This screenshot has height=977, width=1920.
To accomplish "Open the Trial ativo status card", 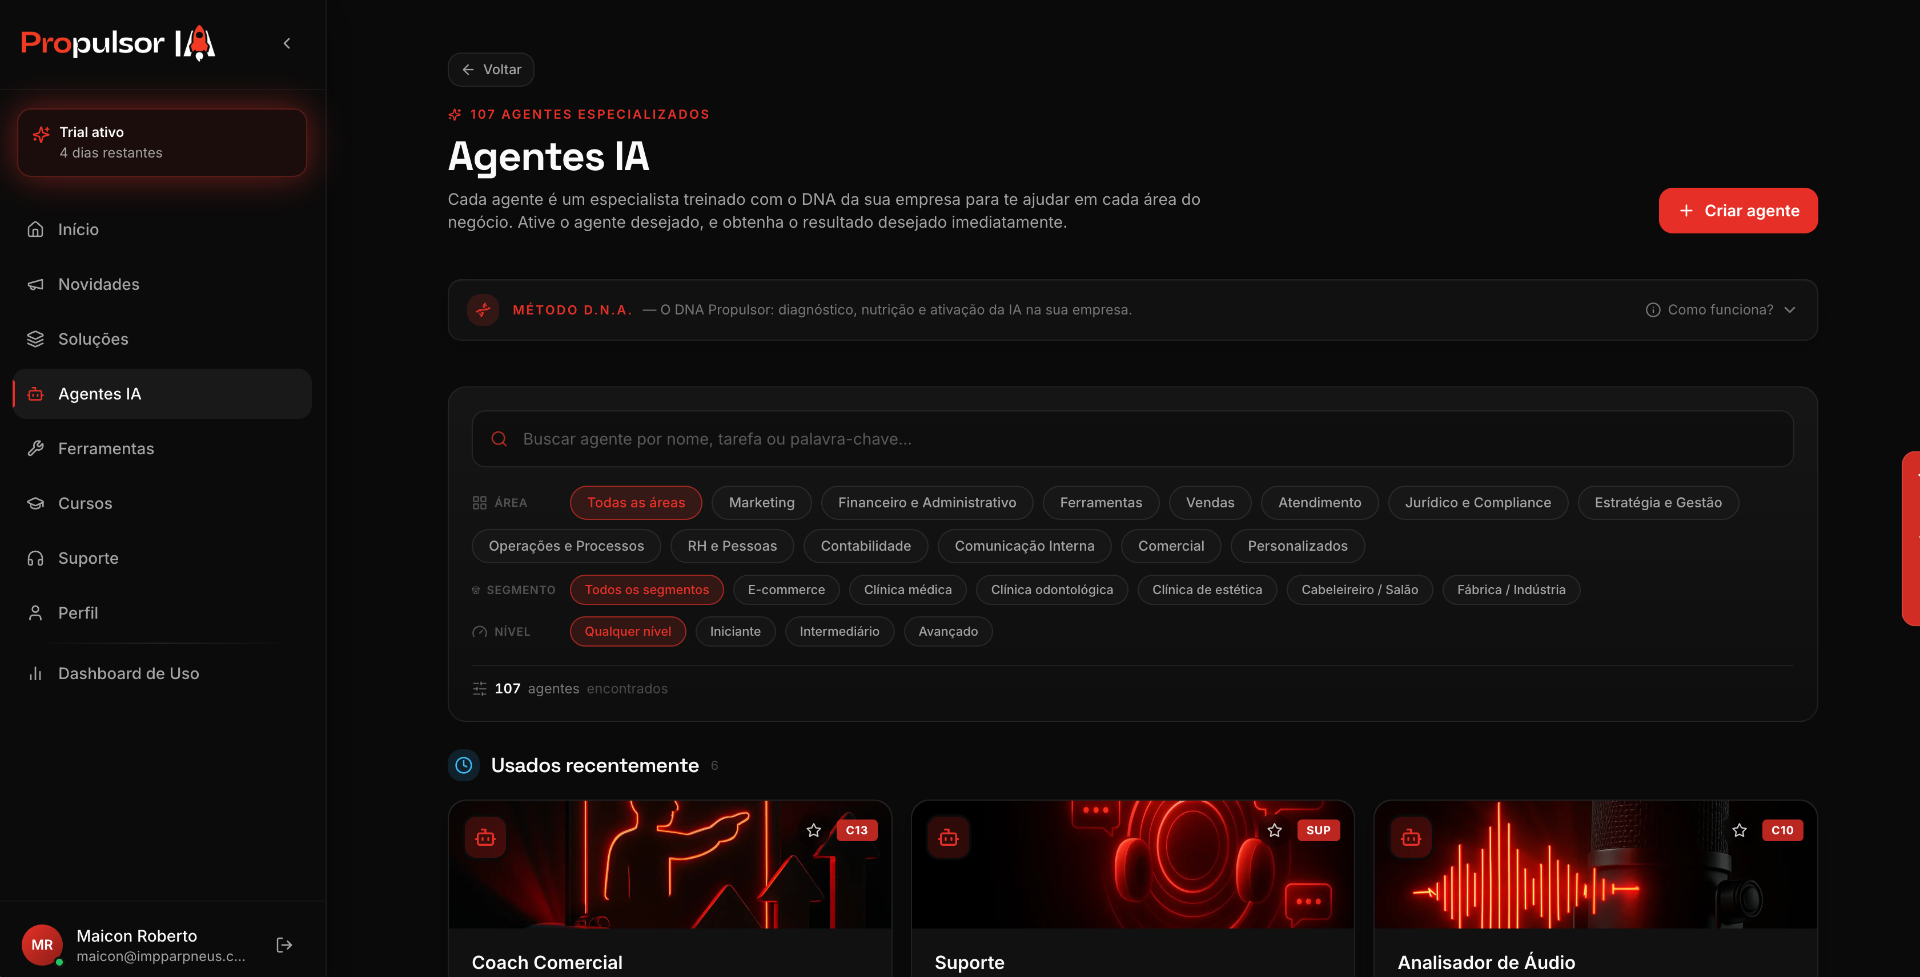I will tap(162, 142).
